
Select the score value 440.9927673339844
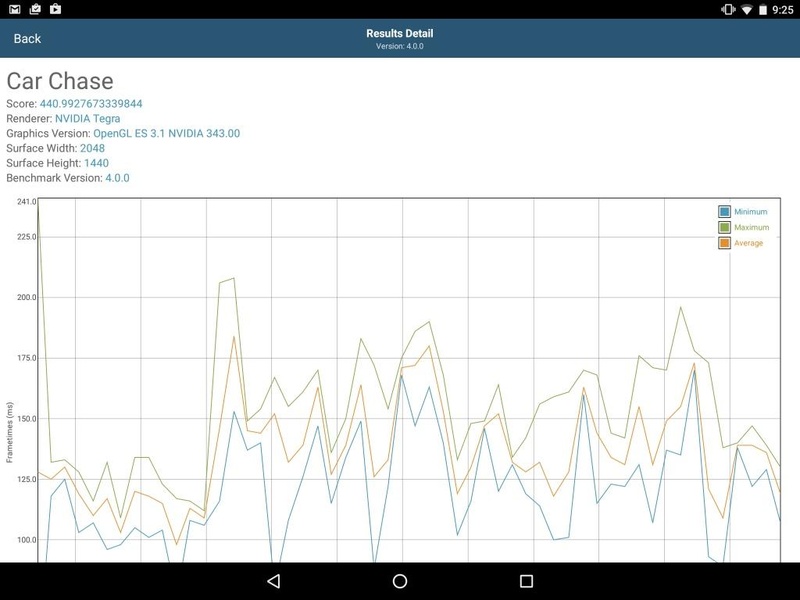point(91,104)
